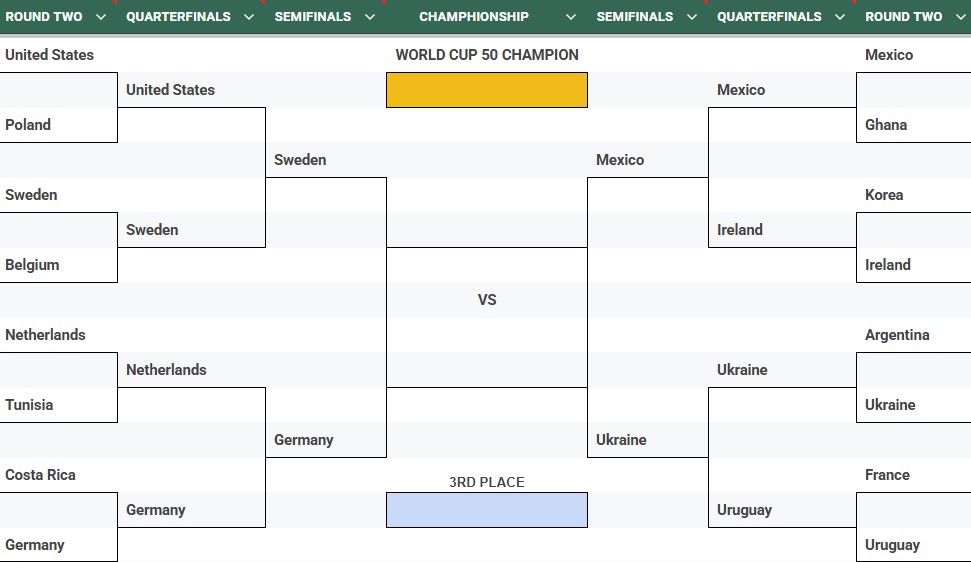Click the WORLD CUP 50 CHAMPION label
The width and height of the screenshot is (971, 562).
point(487,55)
